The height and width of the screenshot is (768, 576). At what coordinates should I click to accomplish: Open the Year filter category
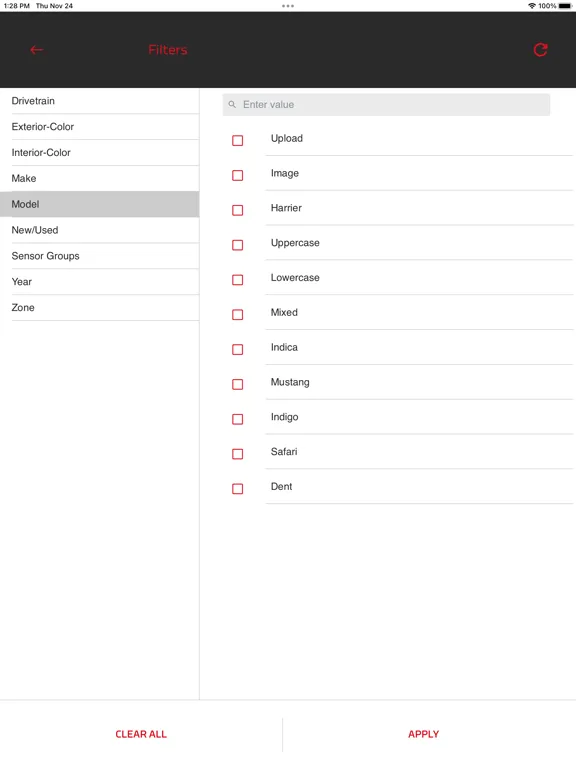tap(99, 282)
